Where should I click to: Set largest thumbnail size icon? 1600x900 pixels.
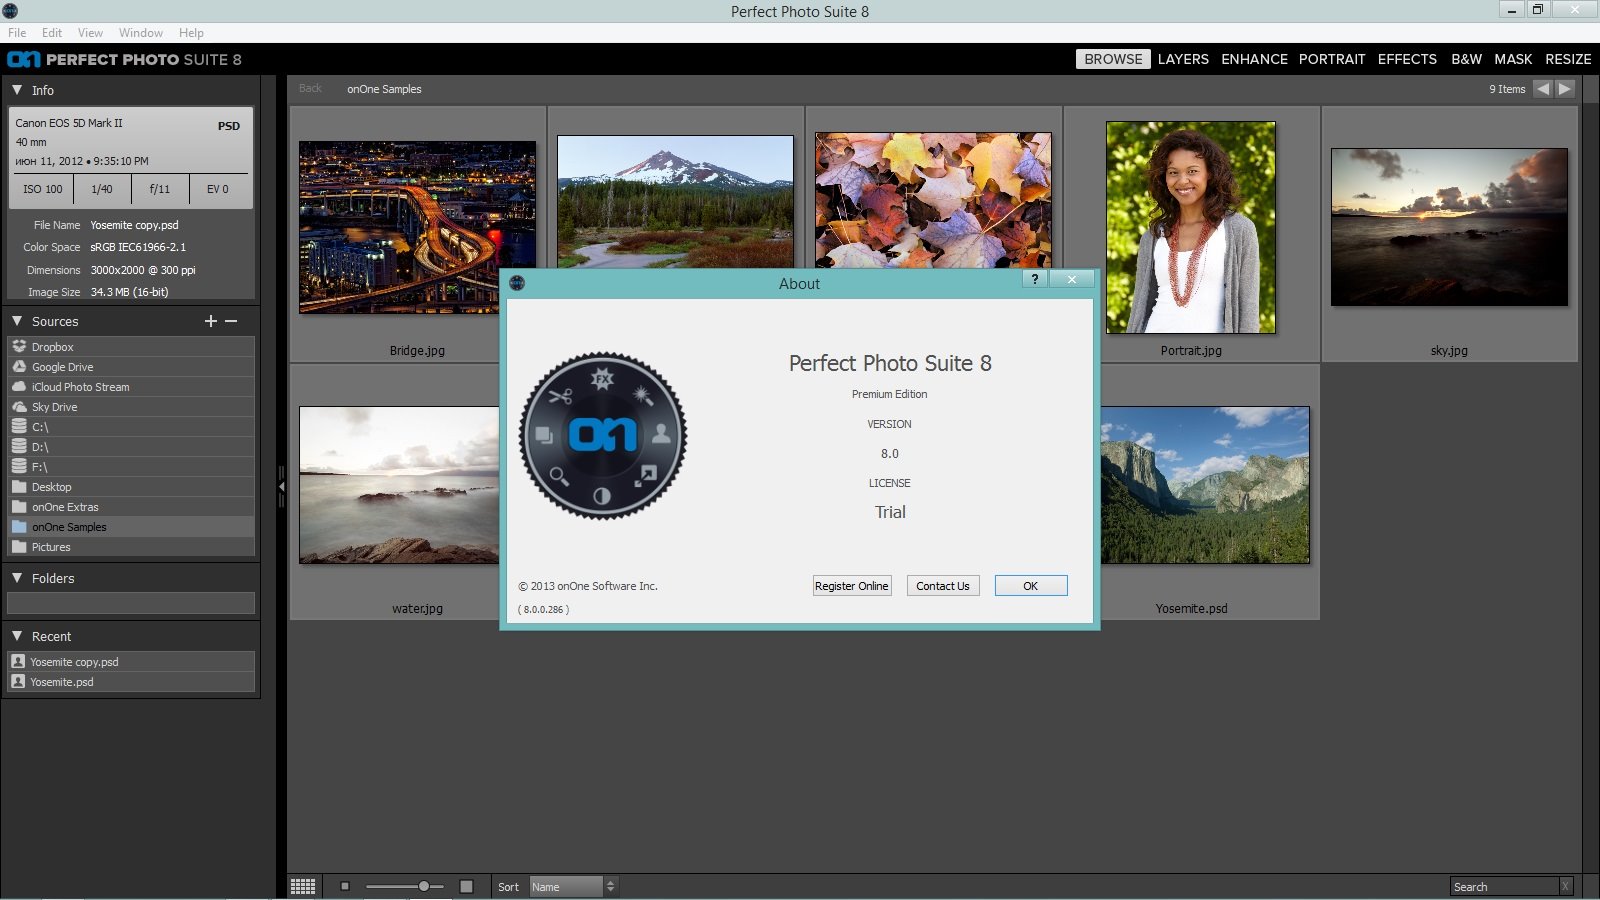pos(466,886)
